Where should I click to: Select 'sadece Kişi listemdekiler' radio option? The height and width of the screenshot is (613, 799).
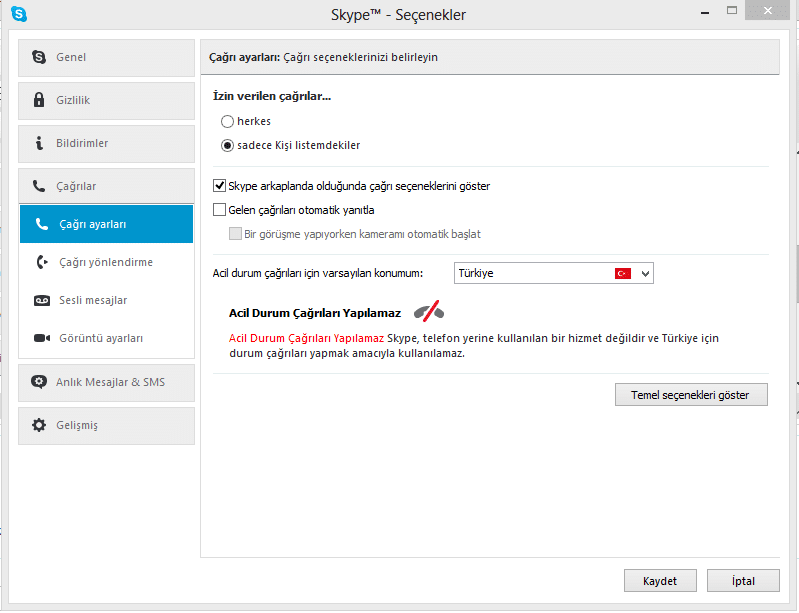coord(227,145)
